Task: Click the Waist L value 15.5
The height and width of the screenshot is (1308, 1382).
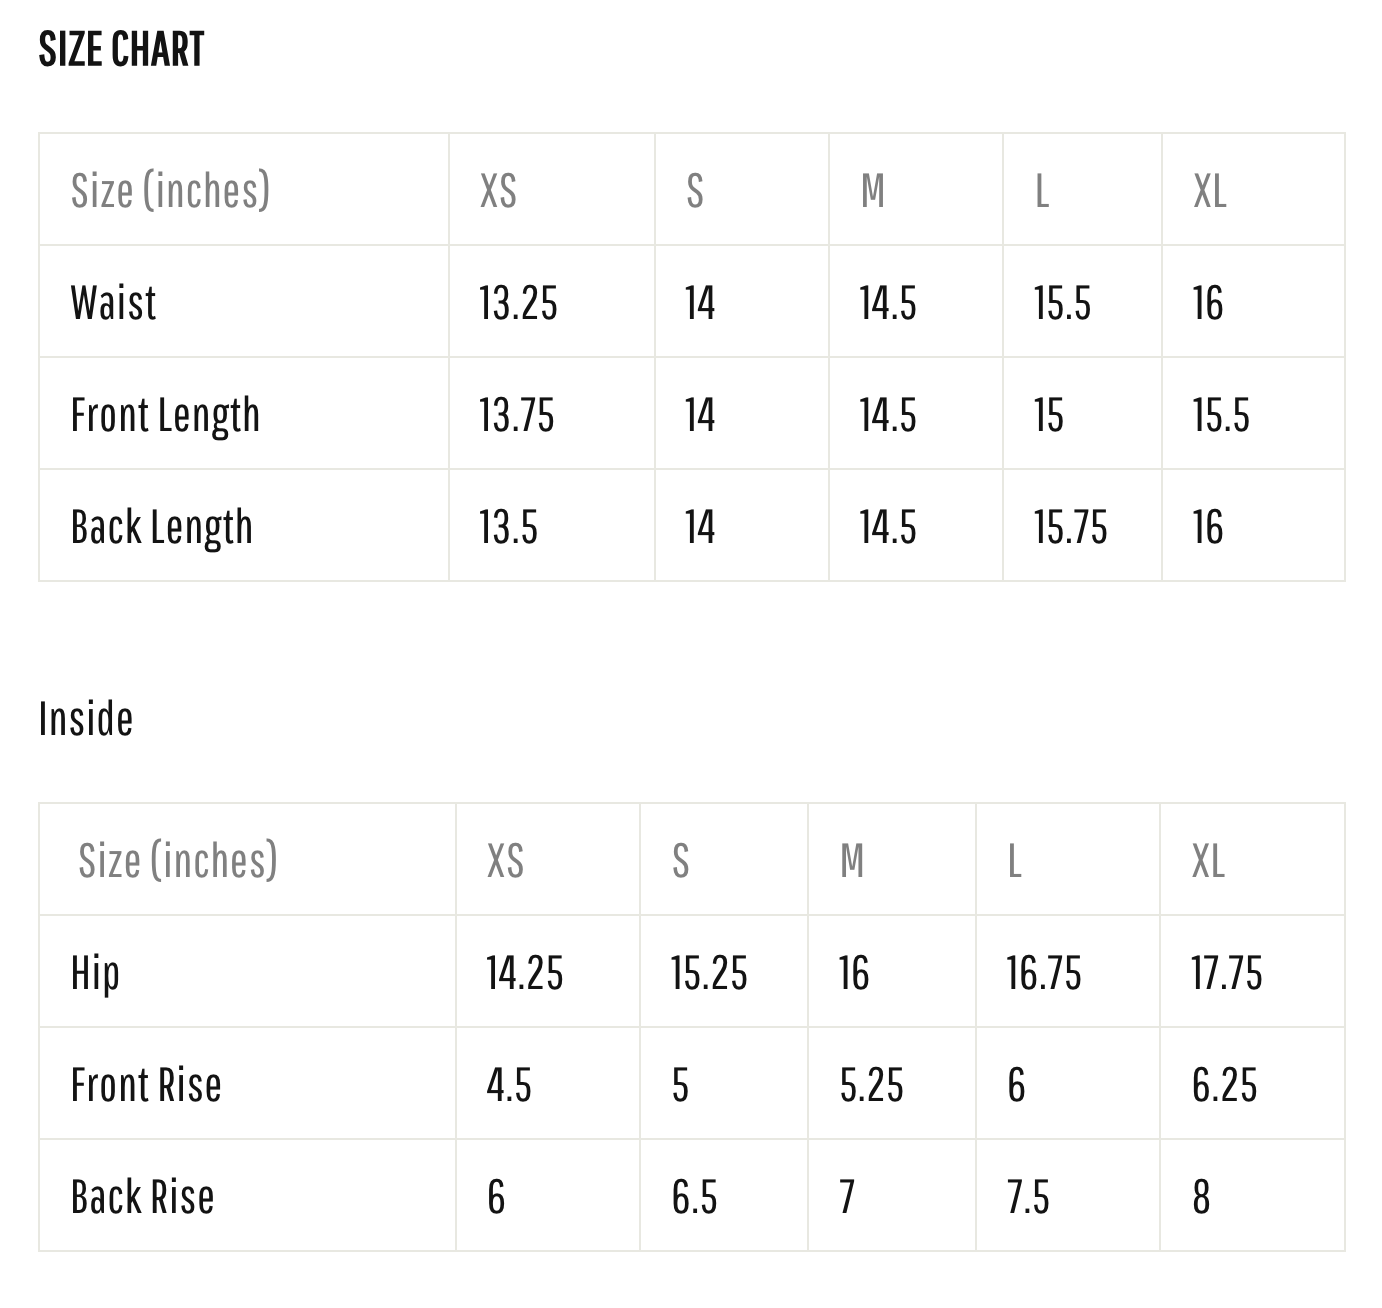Action: [1062, 303]
